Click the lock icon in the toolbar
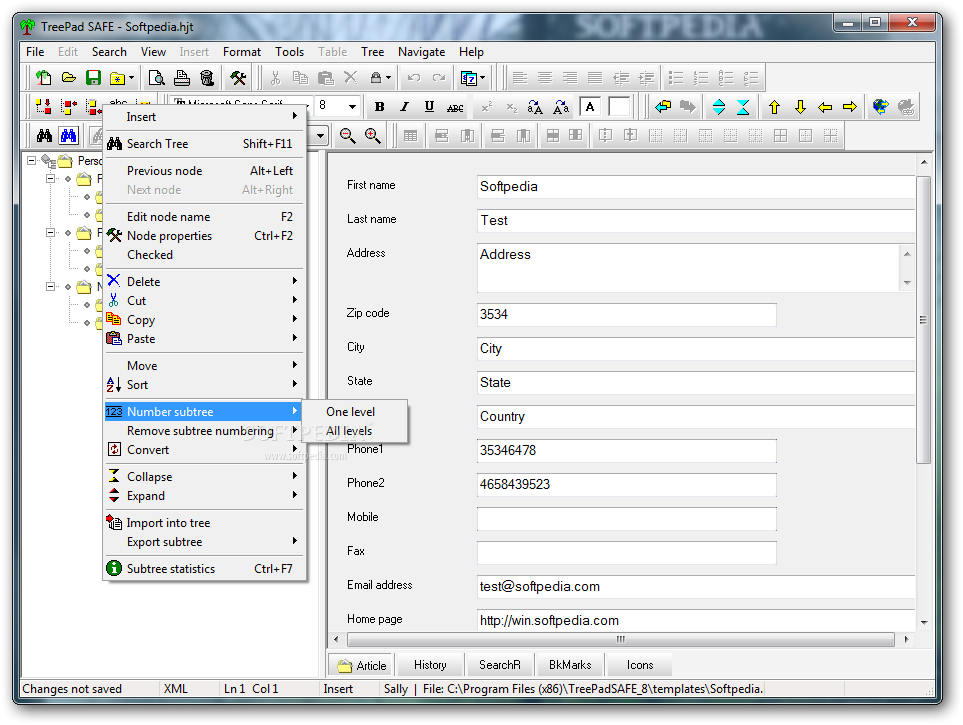 click(376, 78)
